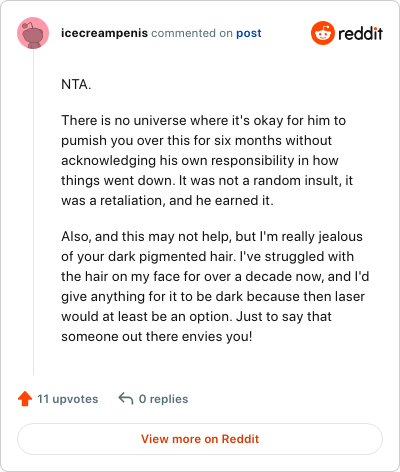
Task: Click the '0 replies' label
Action: (163, 399)
